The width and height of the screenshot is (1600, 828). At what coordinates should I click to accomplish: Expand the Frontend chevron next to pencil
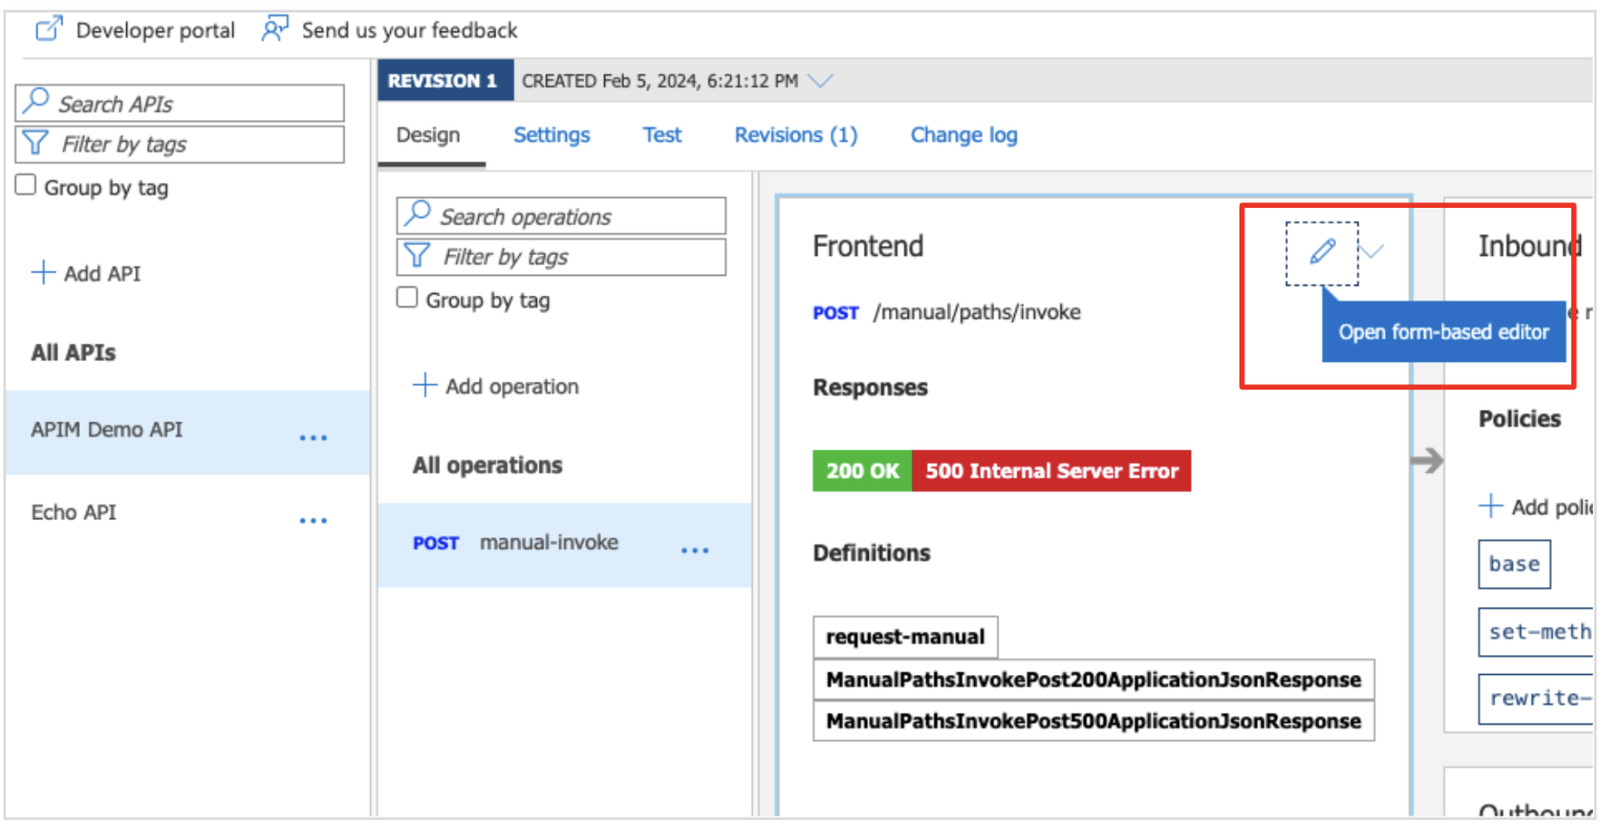(1373, 251)
